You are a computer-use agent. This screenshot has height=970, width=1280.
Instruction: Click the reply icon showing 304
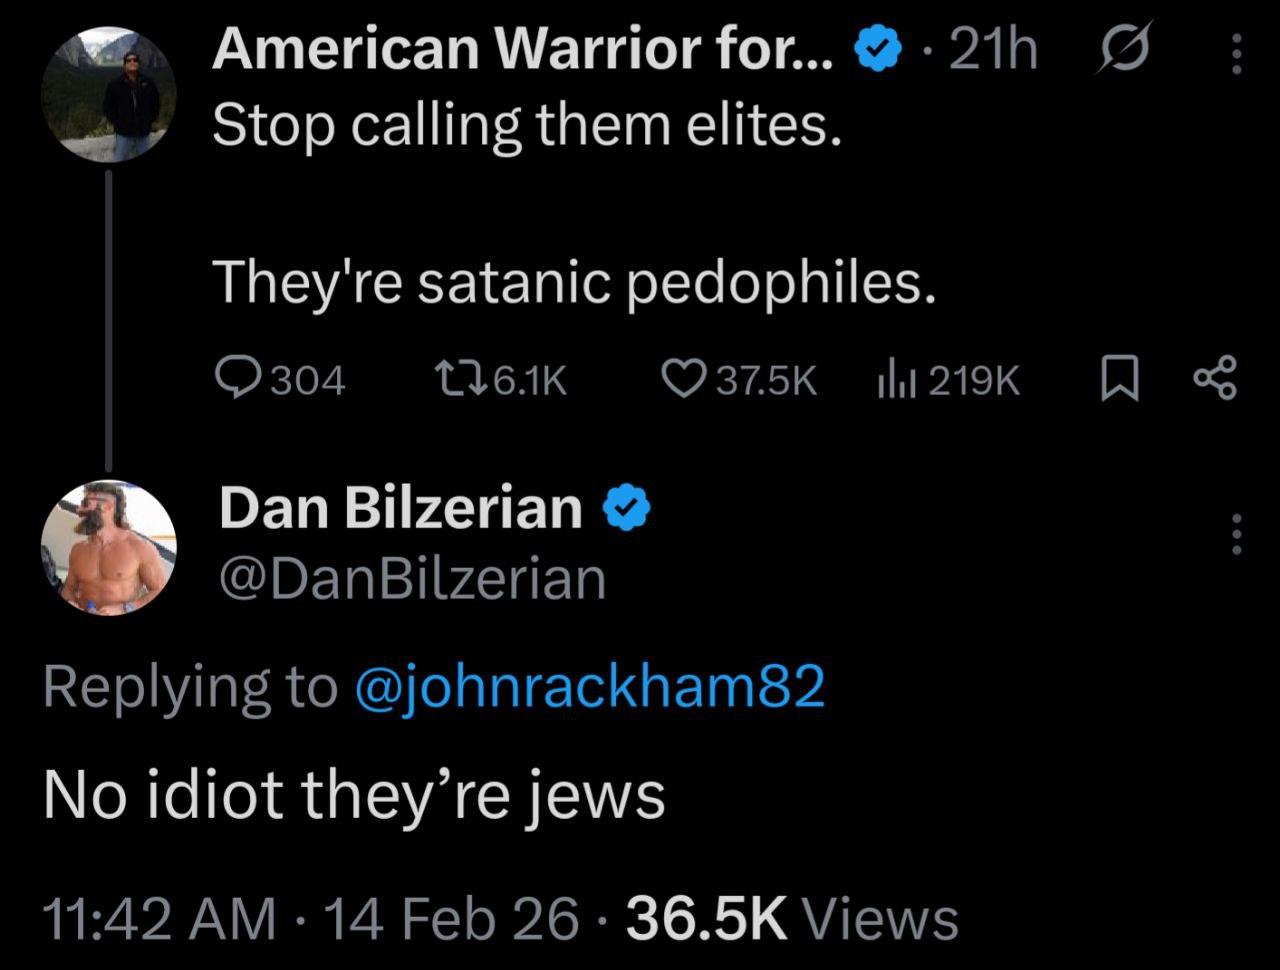click(x=237, y=380)
